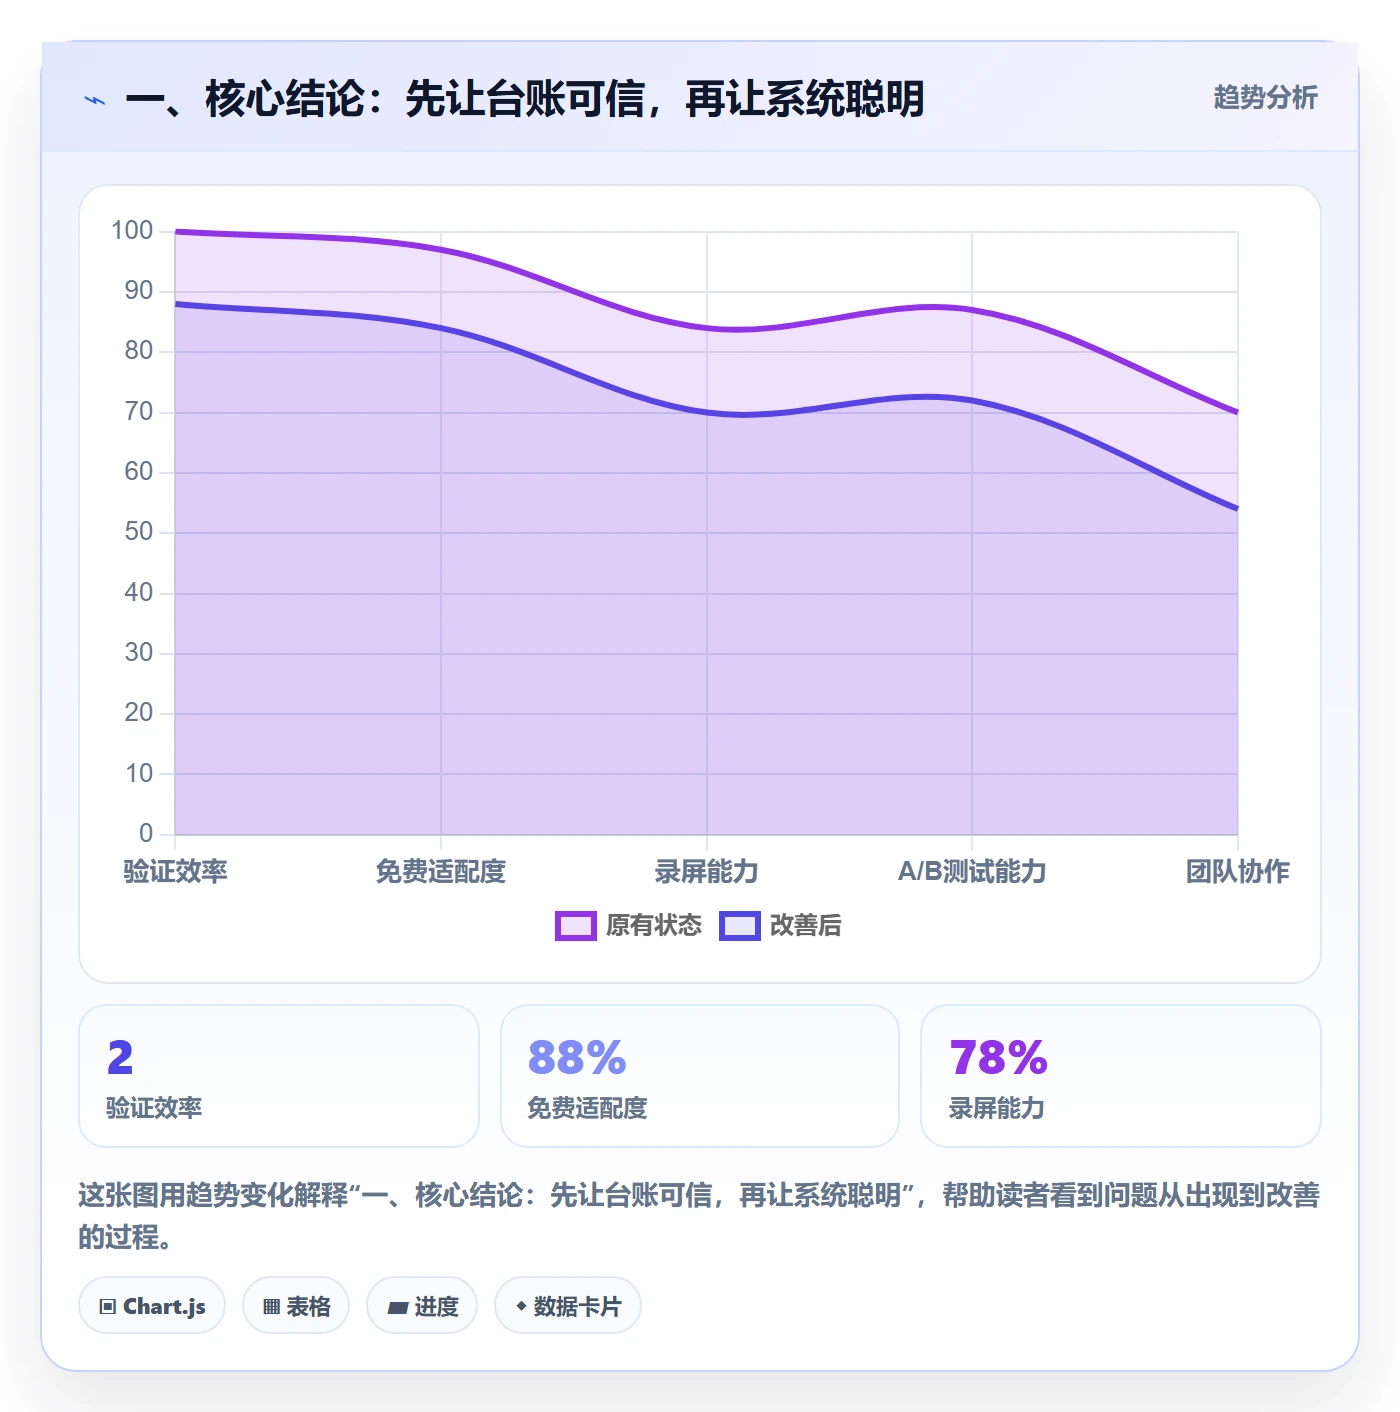Click the 0 y-axis value
The image size is (1400, 1412).
146,833
